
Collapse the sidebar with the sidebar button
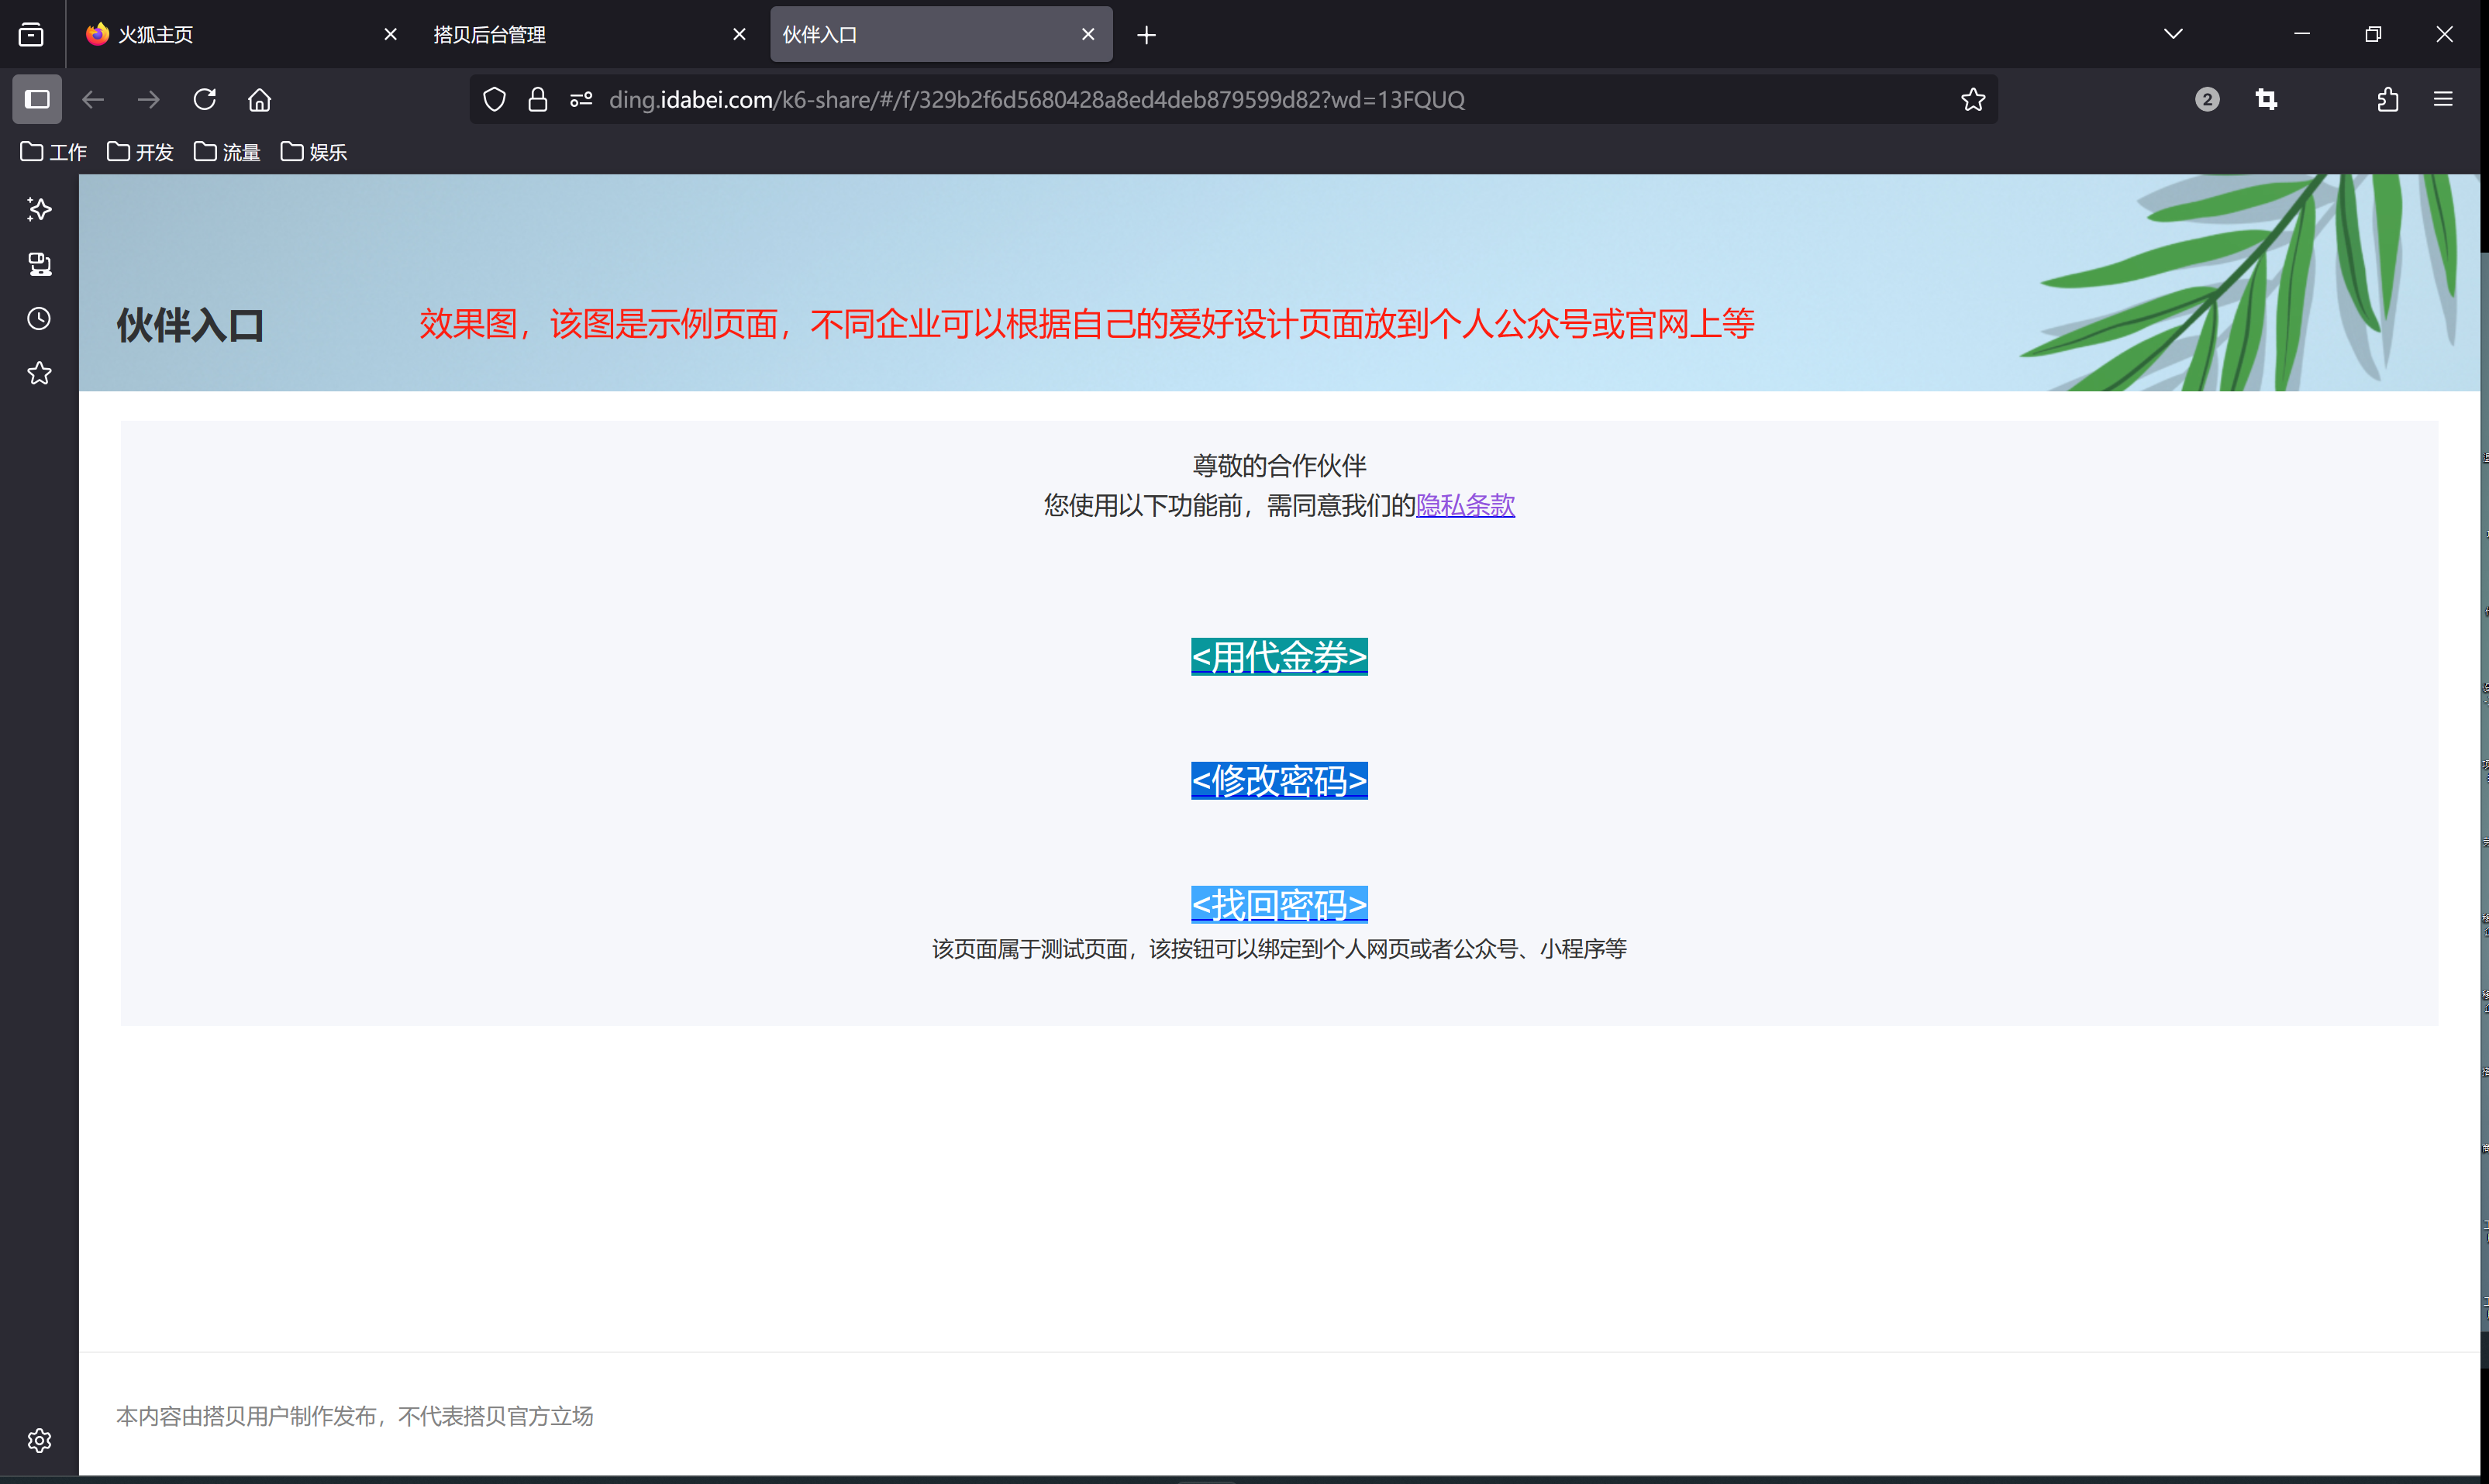(37, 99)
